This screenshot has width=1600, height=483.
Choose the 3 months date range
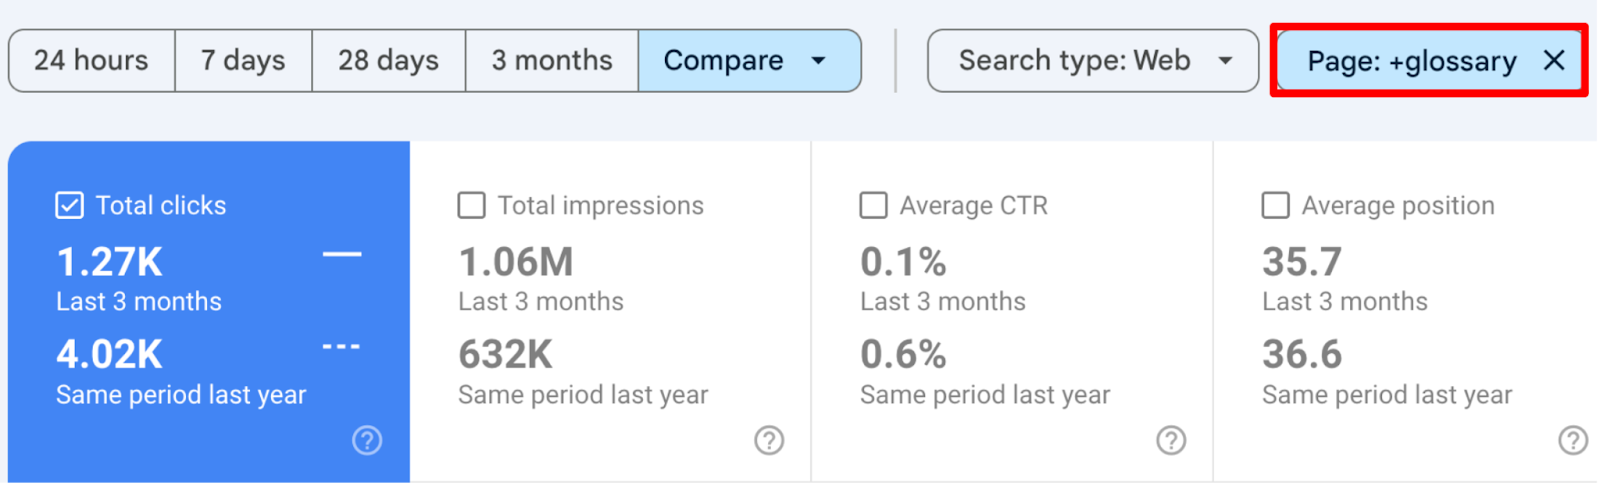click(552, 61)
